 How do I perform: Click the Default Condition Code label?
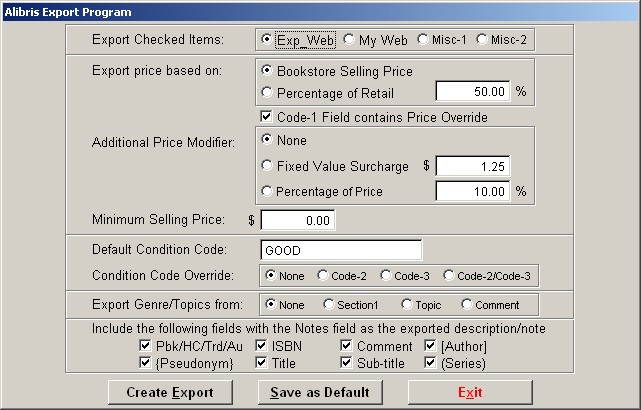click(159, 249)
